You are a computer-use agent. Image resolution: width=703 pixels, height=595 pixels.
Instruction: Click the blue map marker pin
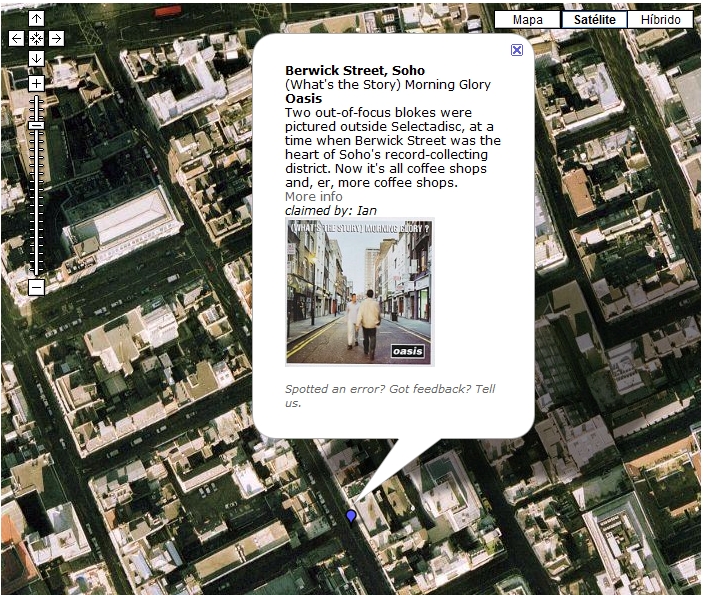[351, 516]
